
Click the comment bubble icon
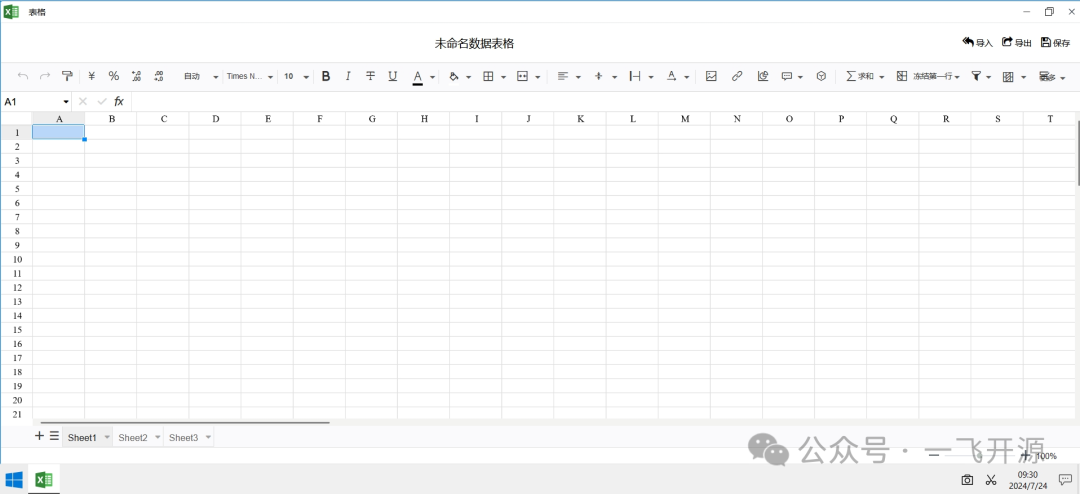pos(787,76)
